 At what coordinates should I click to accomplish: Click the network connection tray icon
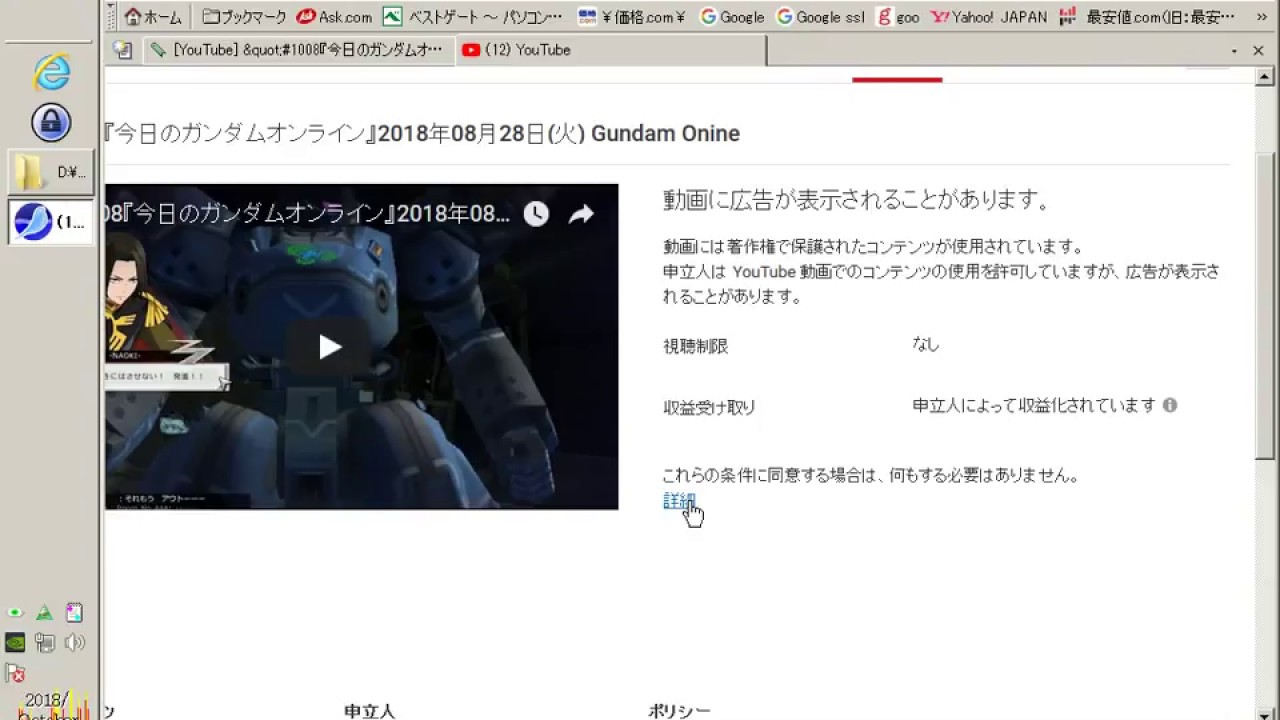44,643
